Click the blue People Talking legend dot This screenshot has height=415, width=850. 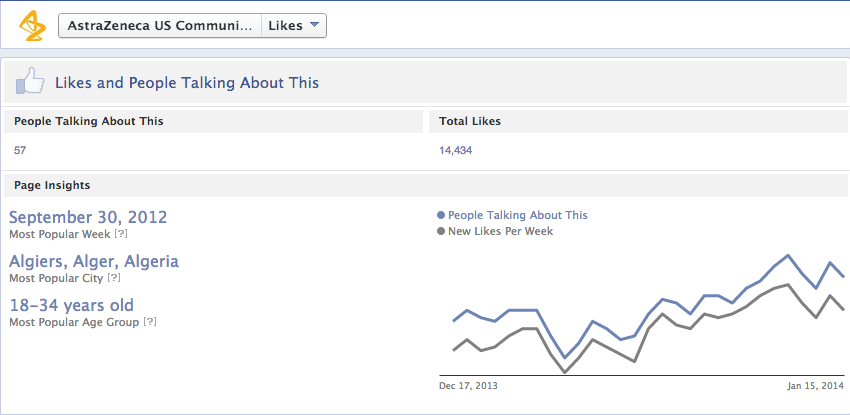441,215
